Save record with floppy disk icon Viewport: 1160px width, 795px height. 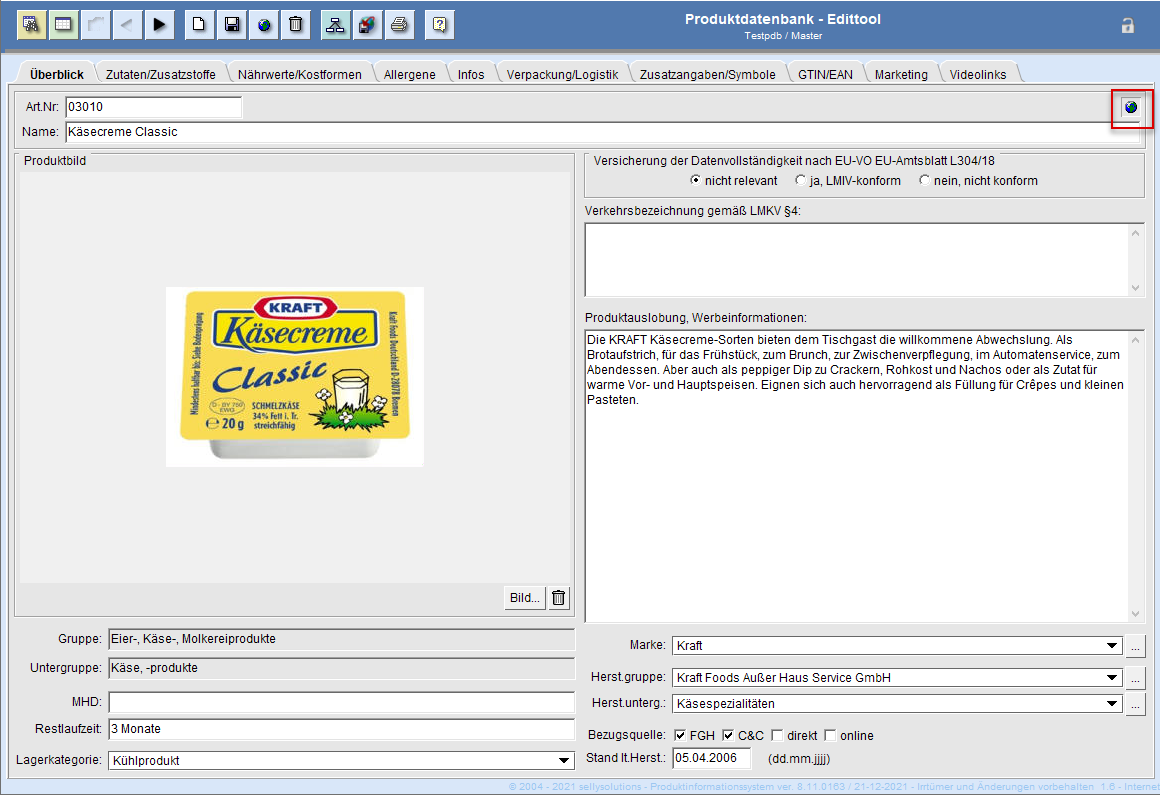point(232,25)
